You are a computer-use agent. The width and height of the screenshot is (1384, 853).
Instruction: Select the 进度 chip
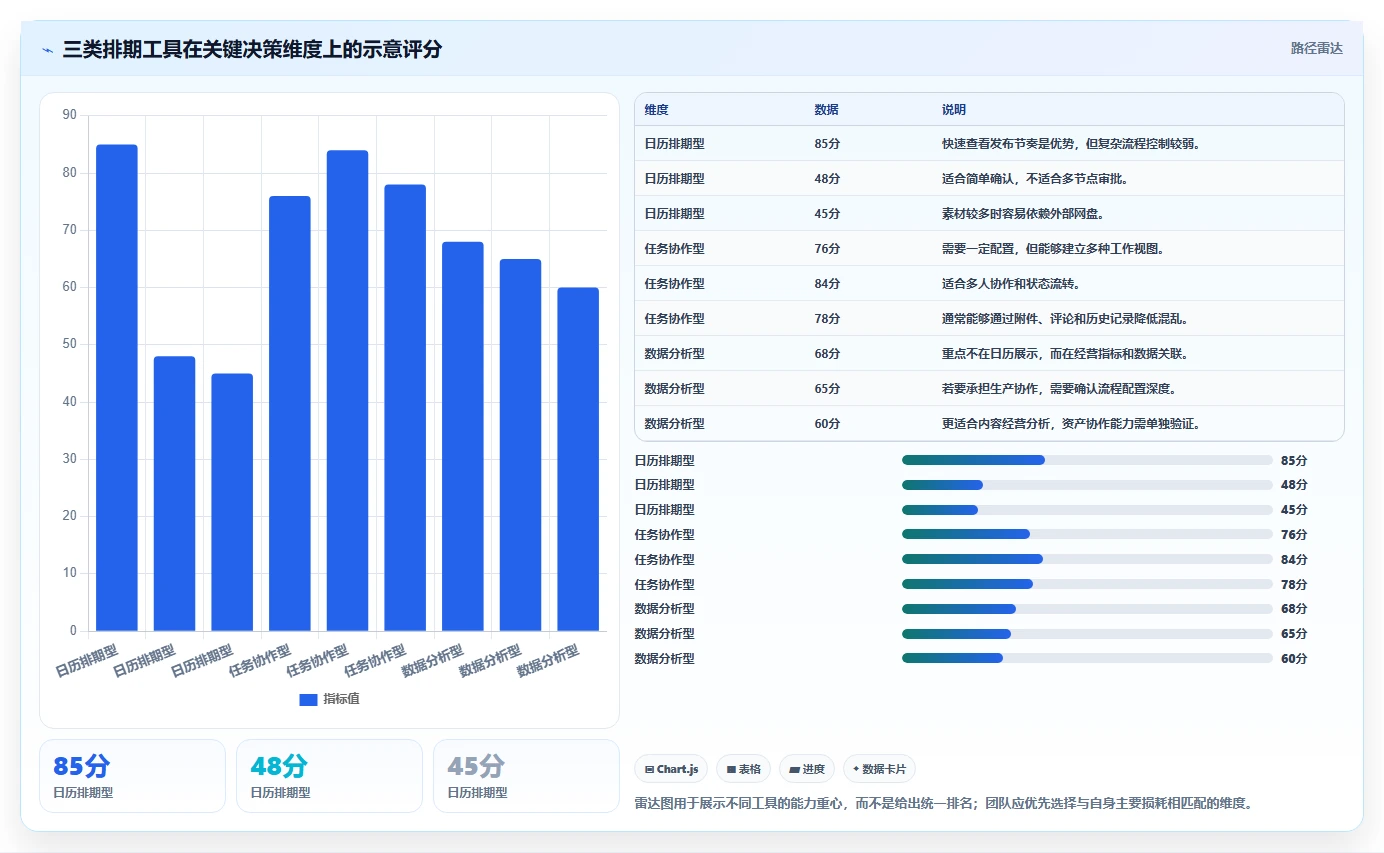(x=807, y=769)
